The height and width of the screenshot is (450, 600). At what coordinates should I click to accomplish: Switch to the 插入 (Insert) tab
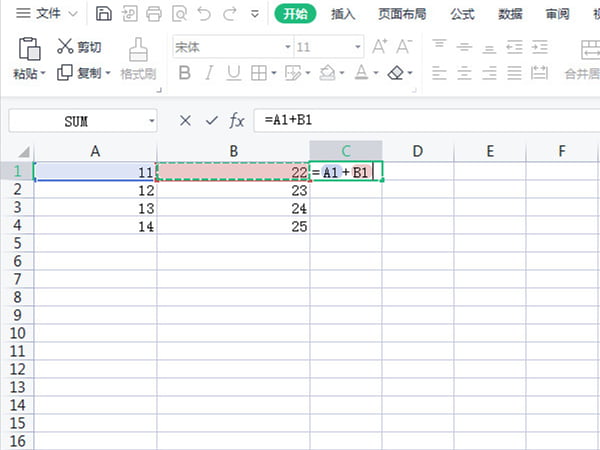[343, 14]
